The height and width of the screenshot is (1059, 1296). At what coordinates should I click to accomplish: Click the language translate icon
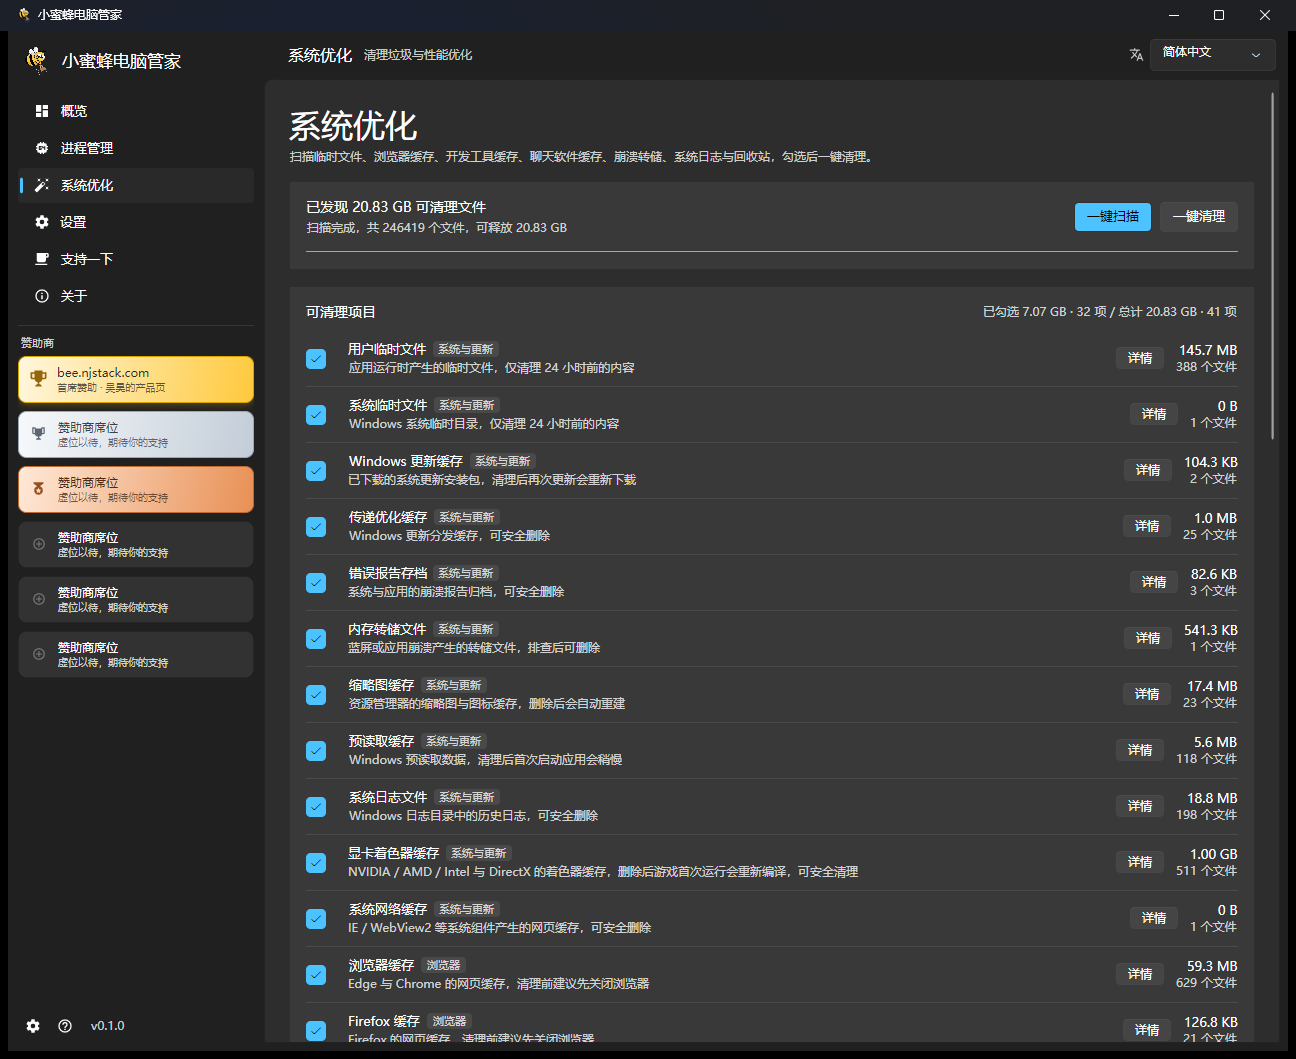1136,54
